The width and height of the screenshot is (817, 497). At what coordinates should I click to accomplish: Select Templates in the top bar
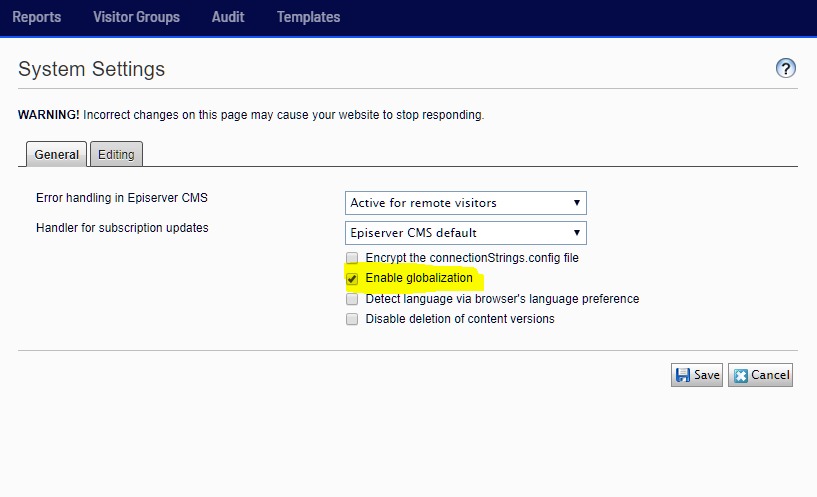click(308, 17)
